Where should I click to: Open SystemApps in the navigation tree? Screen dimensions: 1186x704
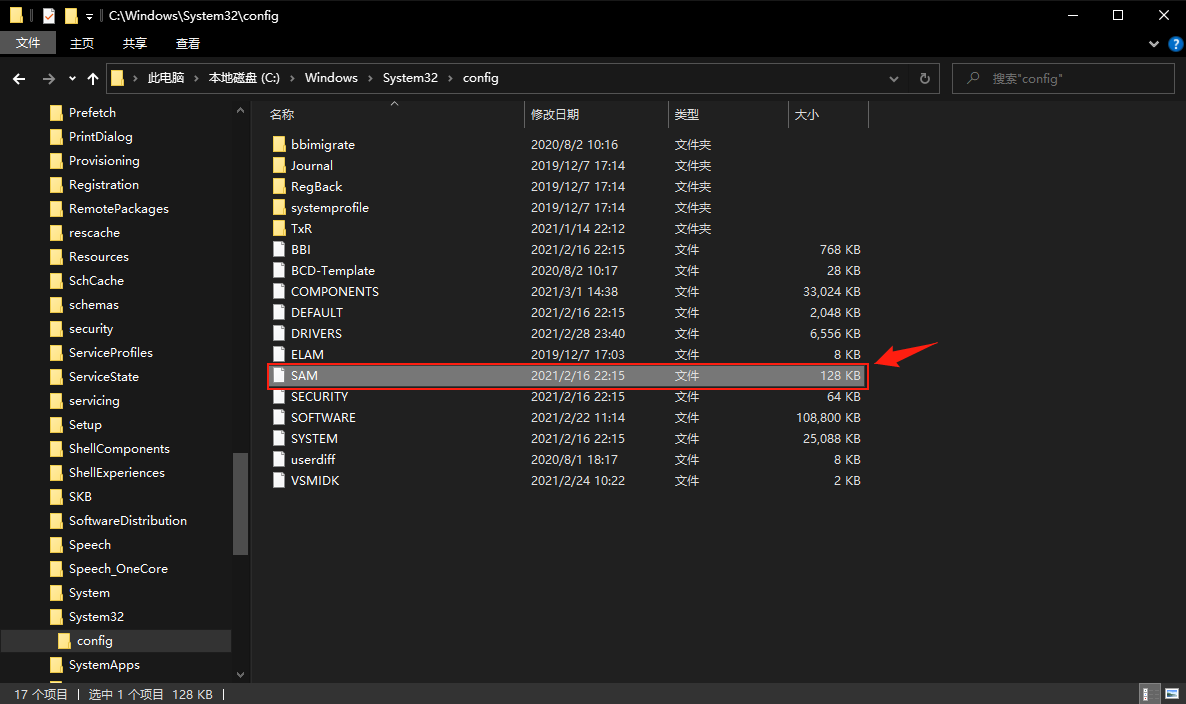click(104, 665)
